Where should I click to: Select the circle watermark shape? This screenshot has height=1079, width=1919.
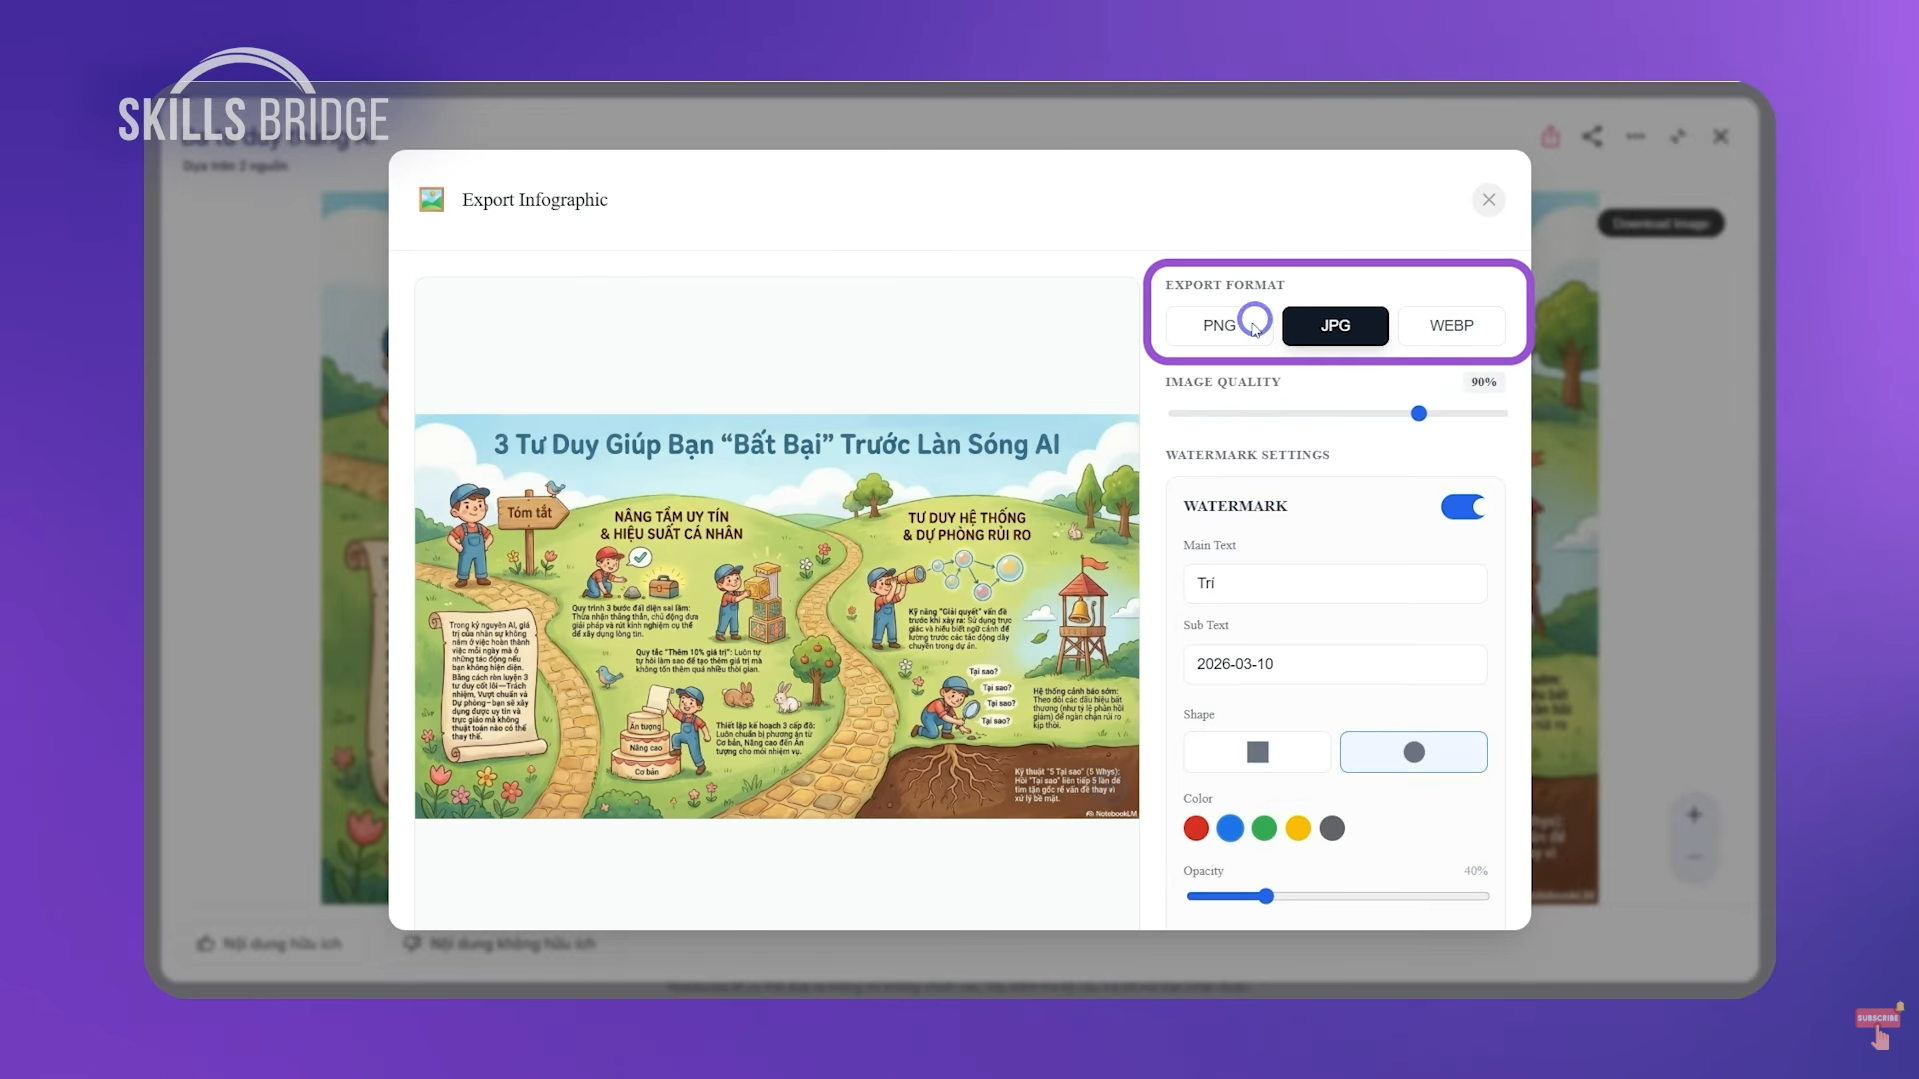coord(1413,752)
